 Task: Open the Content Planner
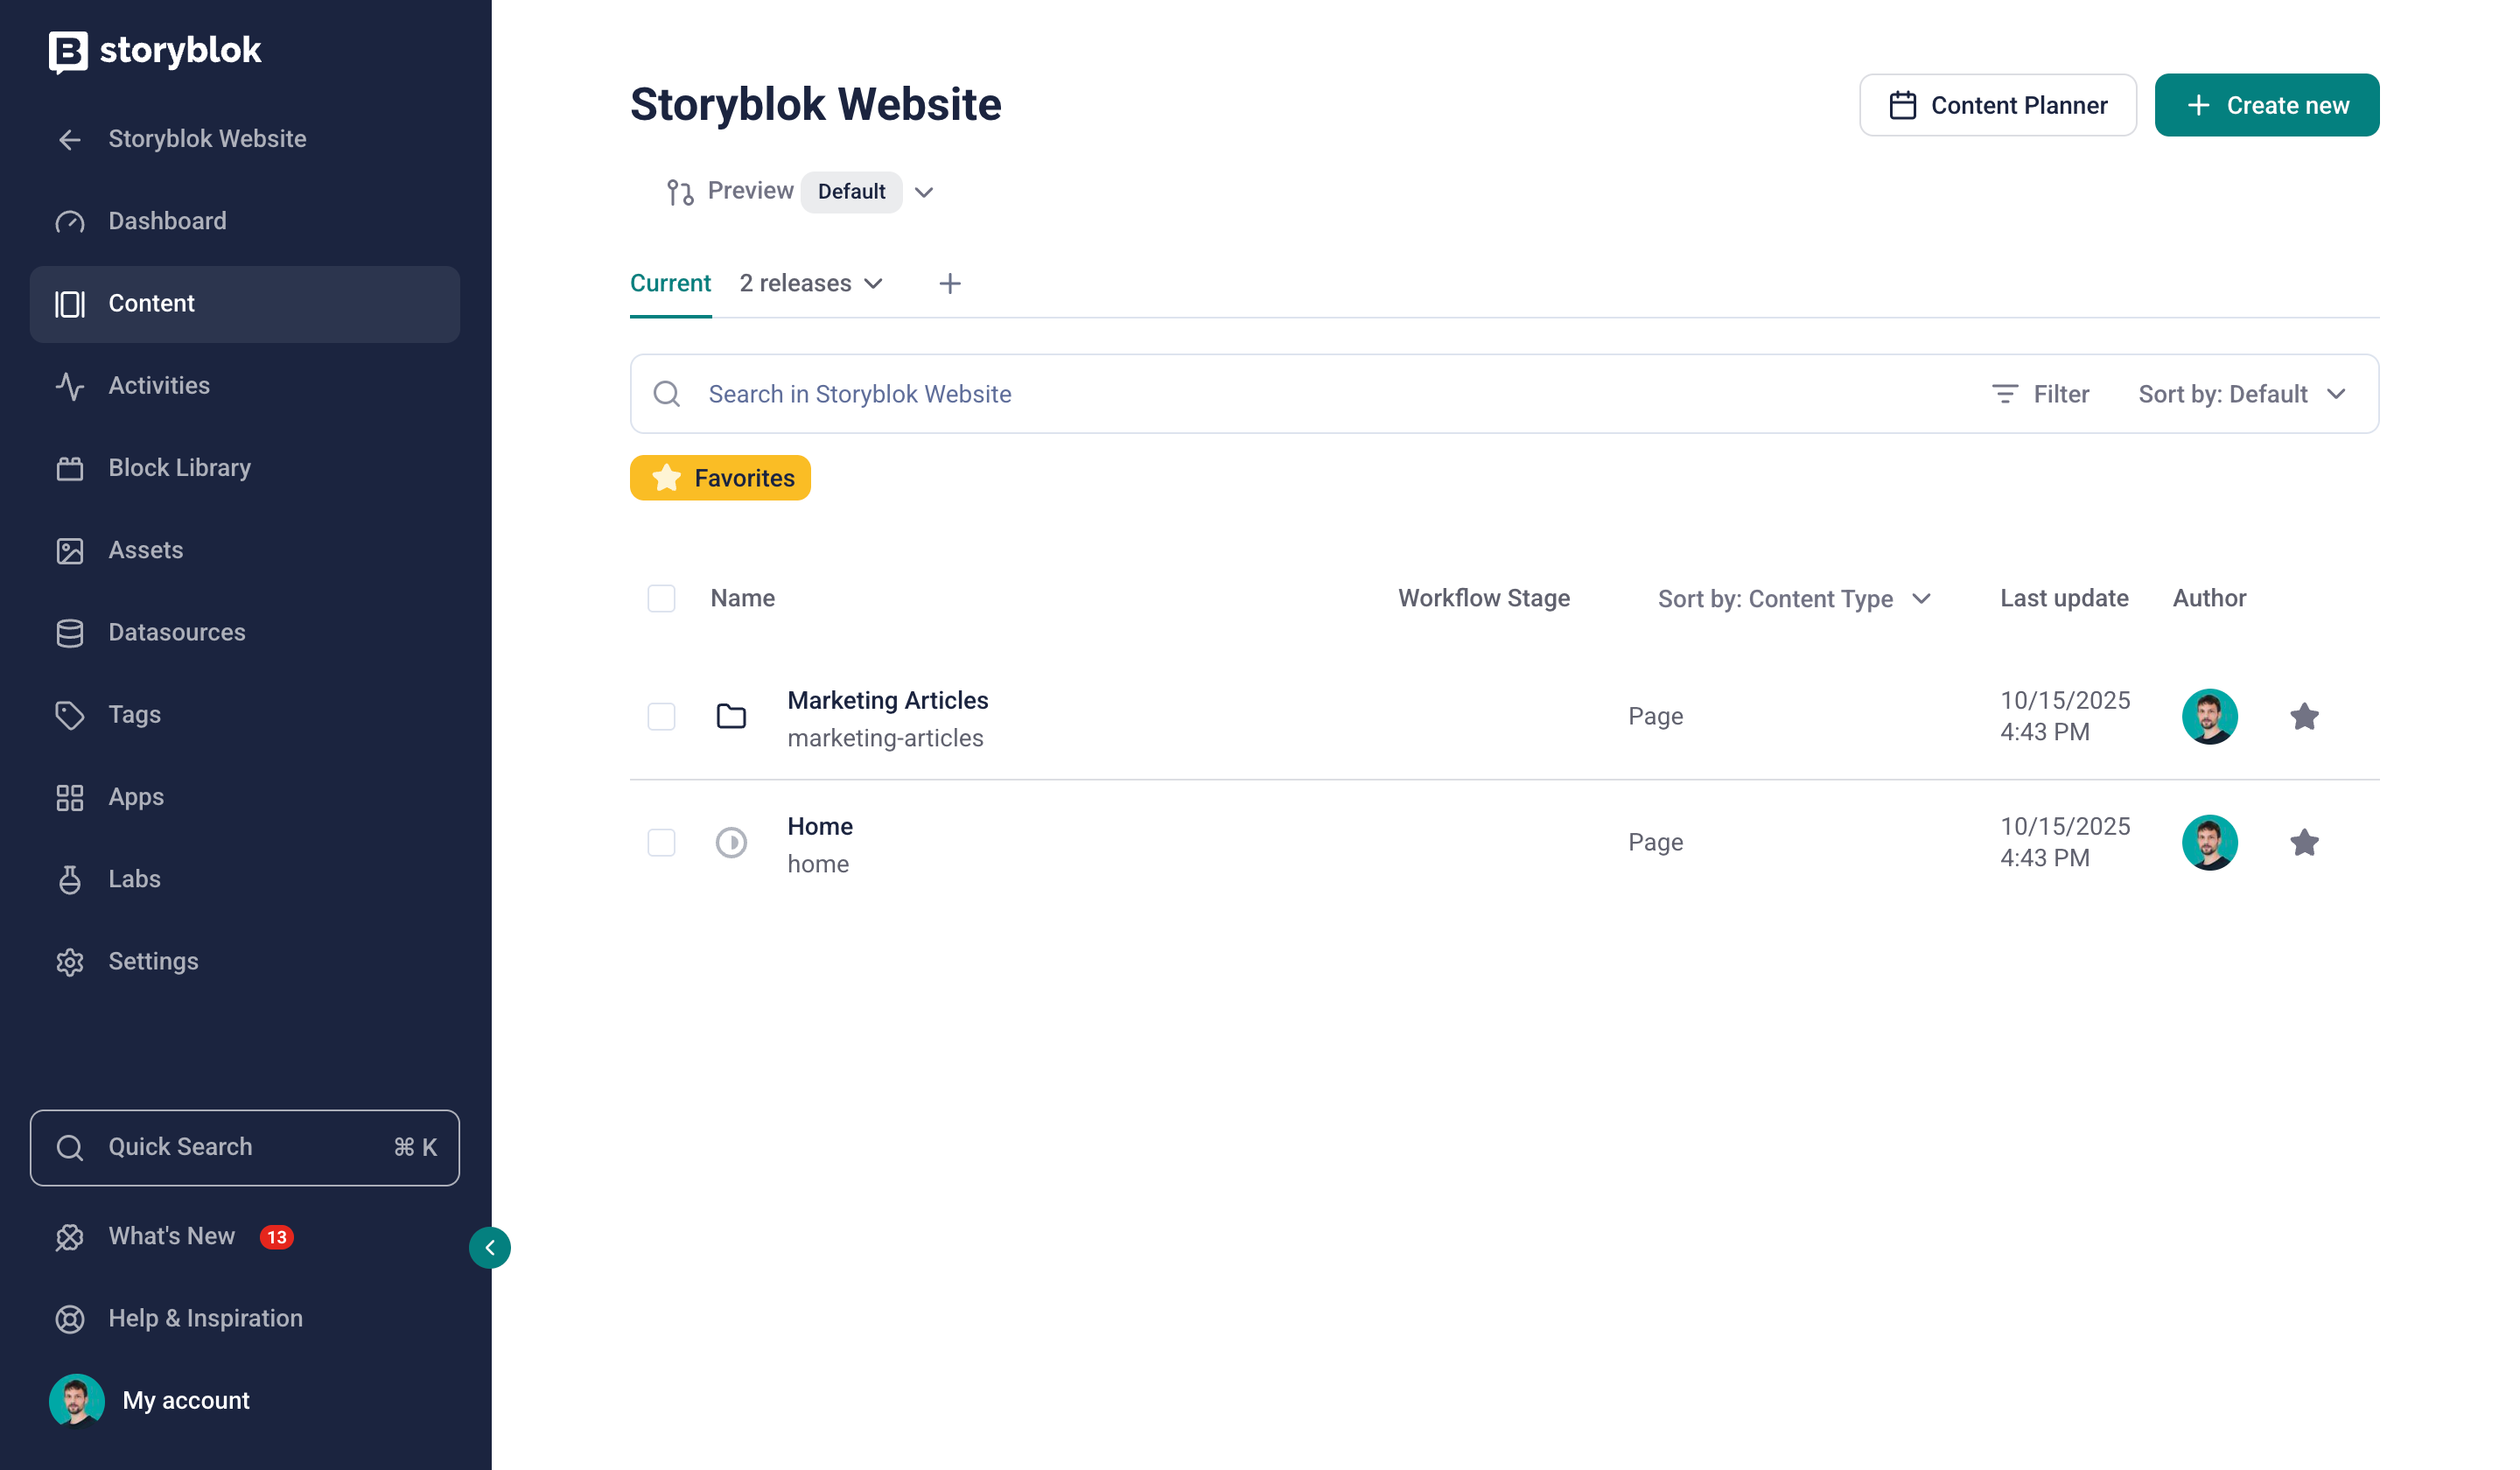tap(1997, 105)
